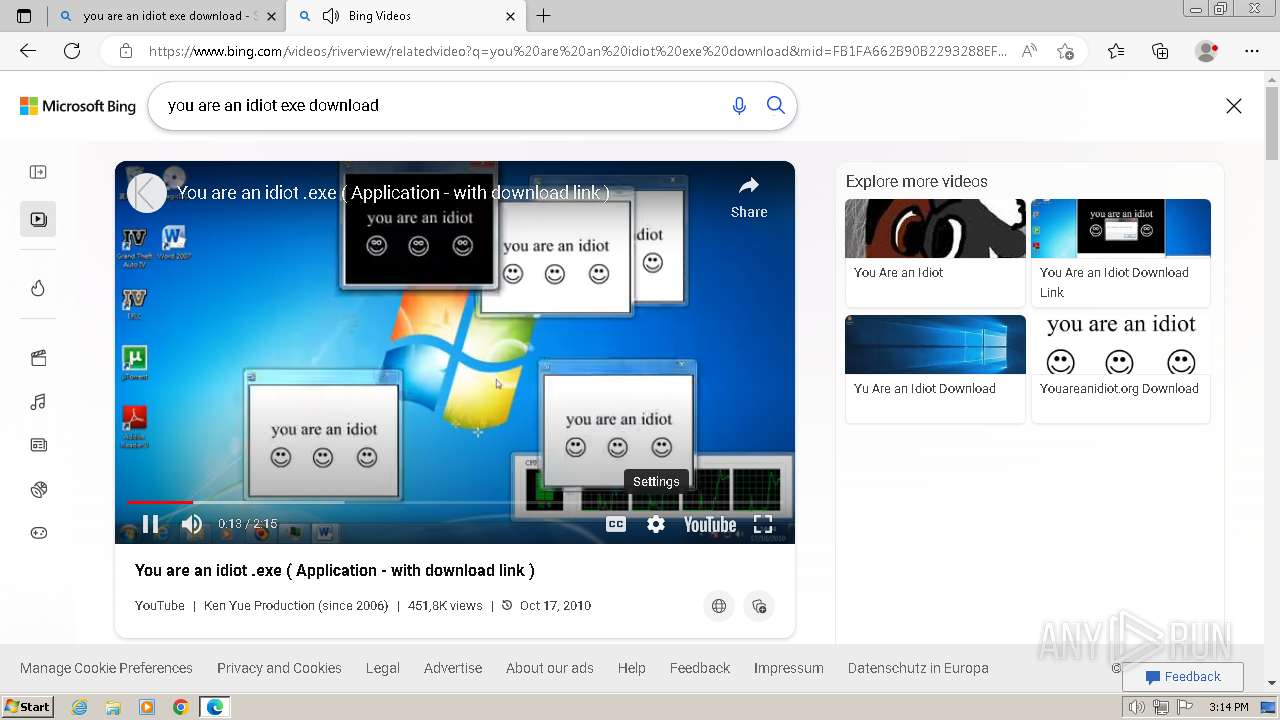
Task: Open Privacy and Cookies link
Action: click(279, 668)
